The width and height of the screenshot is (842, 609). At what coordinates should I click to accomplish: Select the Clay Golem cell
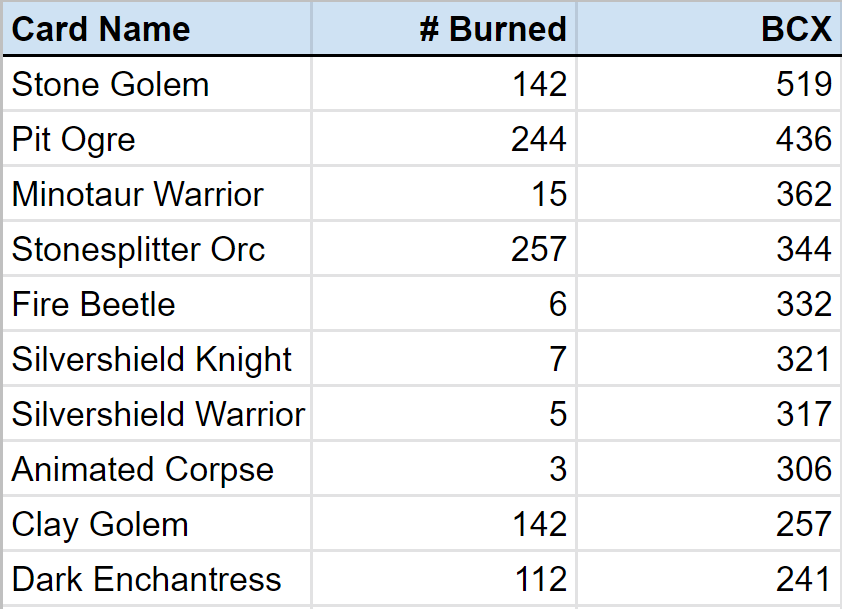[99, 524]
